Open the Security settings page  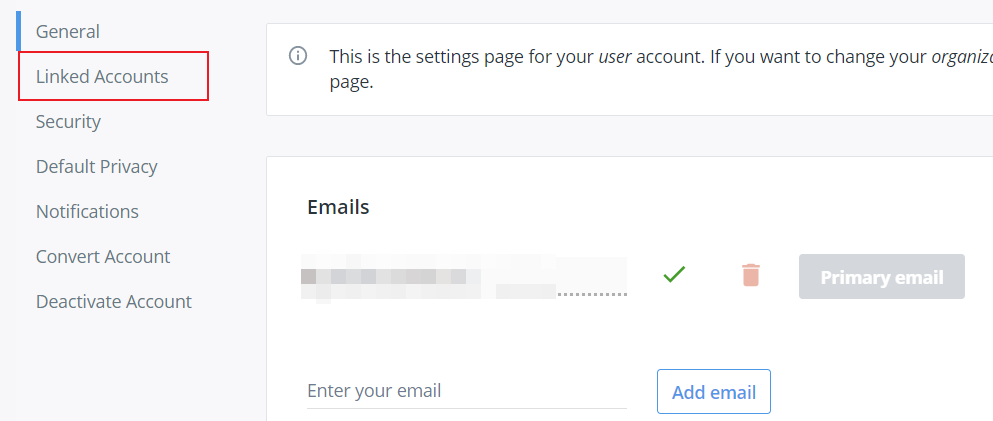coord(68,121)
